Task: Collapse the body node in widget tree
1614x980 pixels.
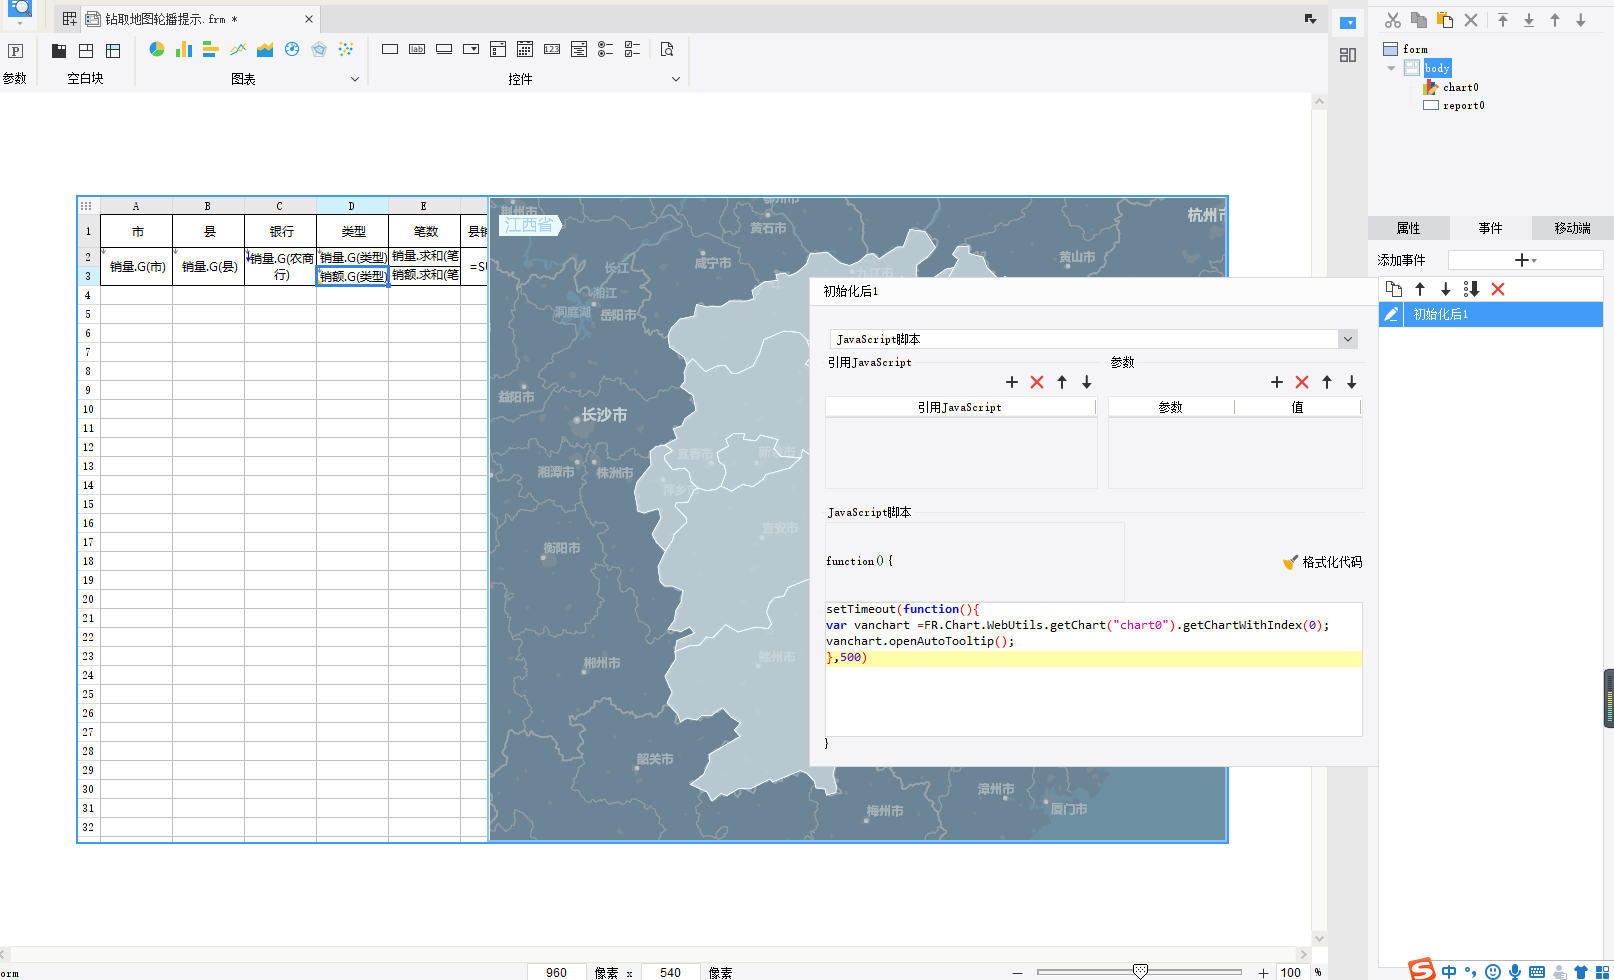Action: (x=1391, y=68)
